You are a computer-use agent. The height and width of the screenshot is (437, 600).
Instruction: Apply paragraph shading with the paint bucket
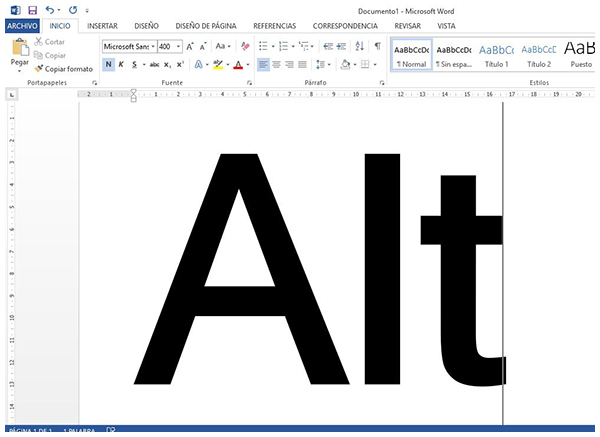345,64
